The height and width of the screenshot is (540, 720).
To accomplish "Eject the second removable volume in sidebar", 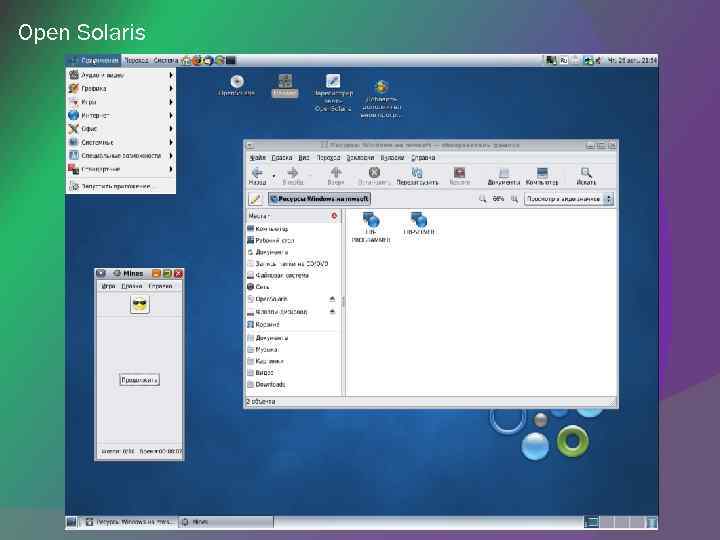I will pyautogui.click(x=332, y=312).
